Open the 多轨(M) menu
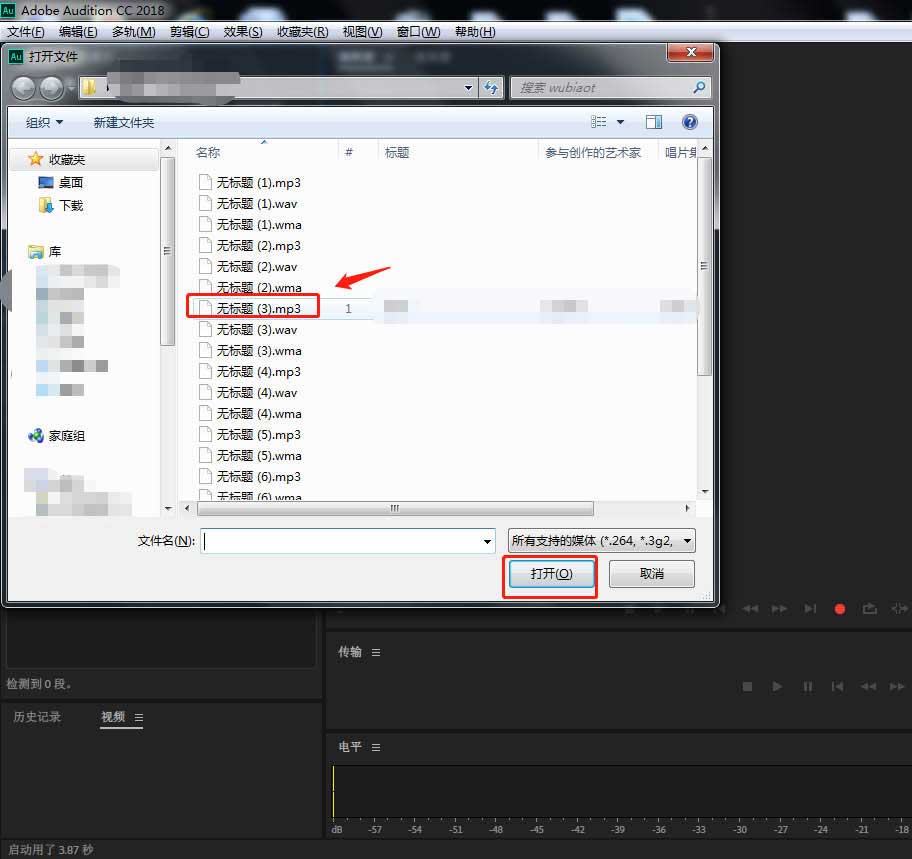Viewport: 912px width, 859px height. point(133,32)
